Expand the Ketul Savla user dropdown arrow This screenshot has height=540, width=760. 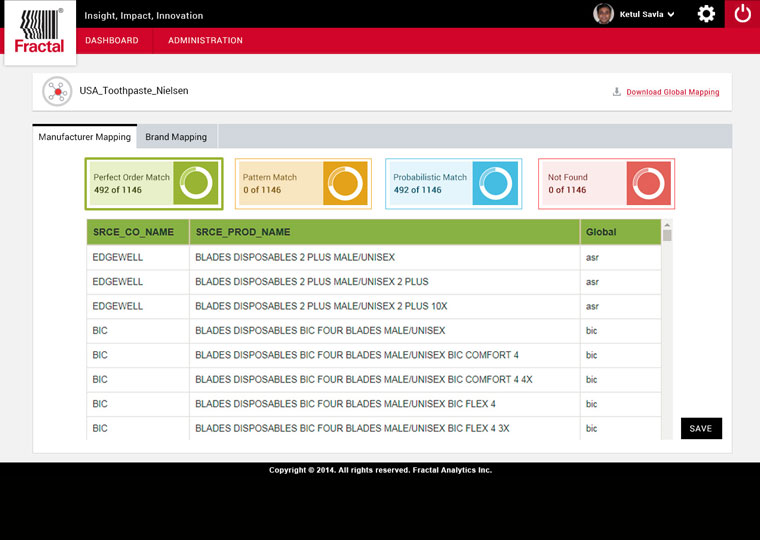coord(671,15)
